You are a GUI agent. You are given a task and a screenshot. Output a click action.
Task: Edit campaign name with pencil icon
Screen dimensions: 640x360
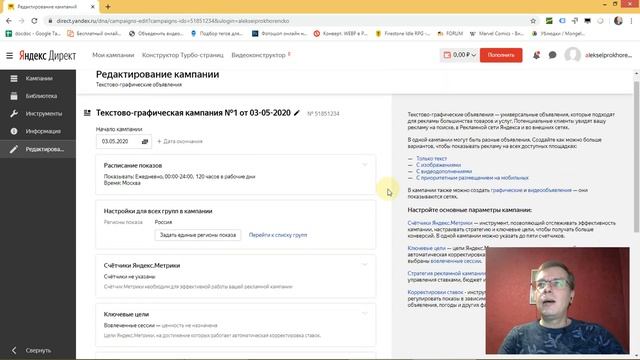297,113
